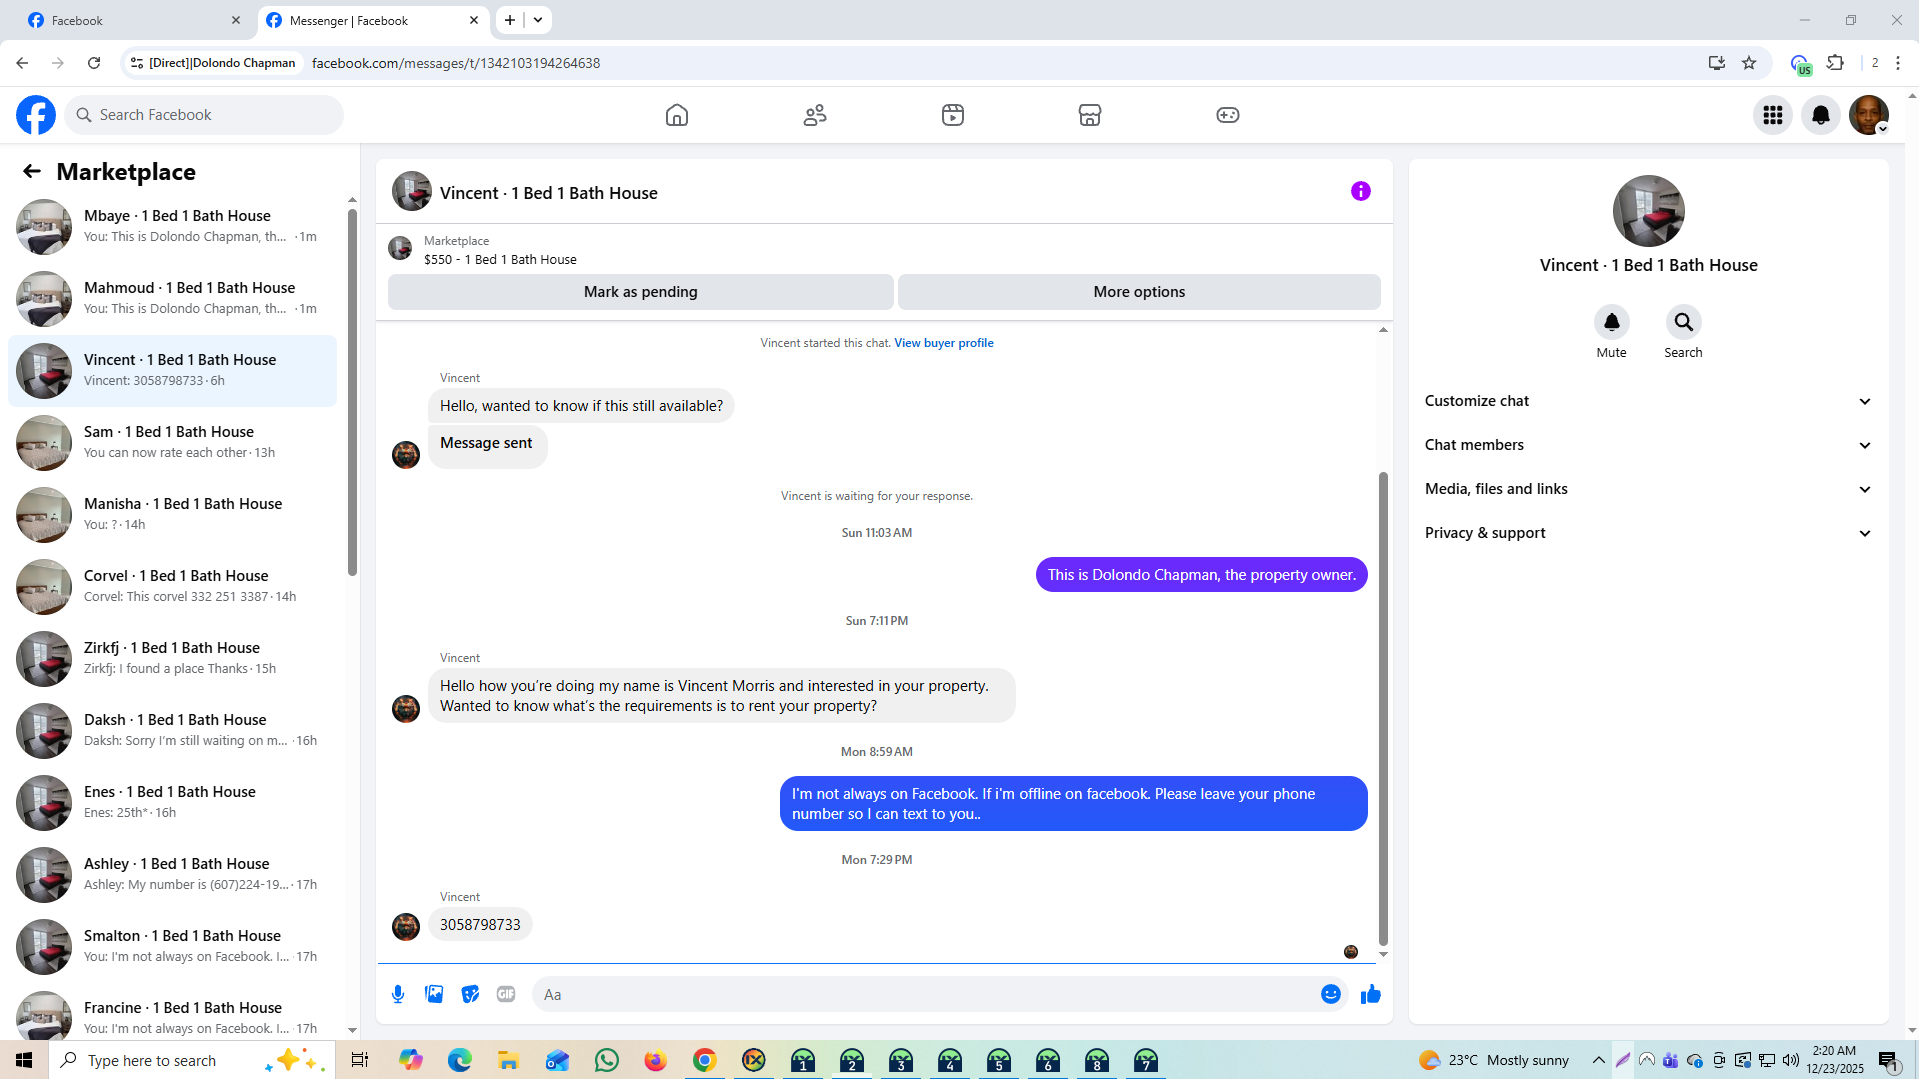Viewport: 1919px width, 1079px height.
Task: Click Vincent's large profile picture in info panel
Action: point(1648,211)
